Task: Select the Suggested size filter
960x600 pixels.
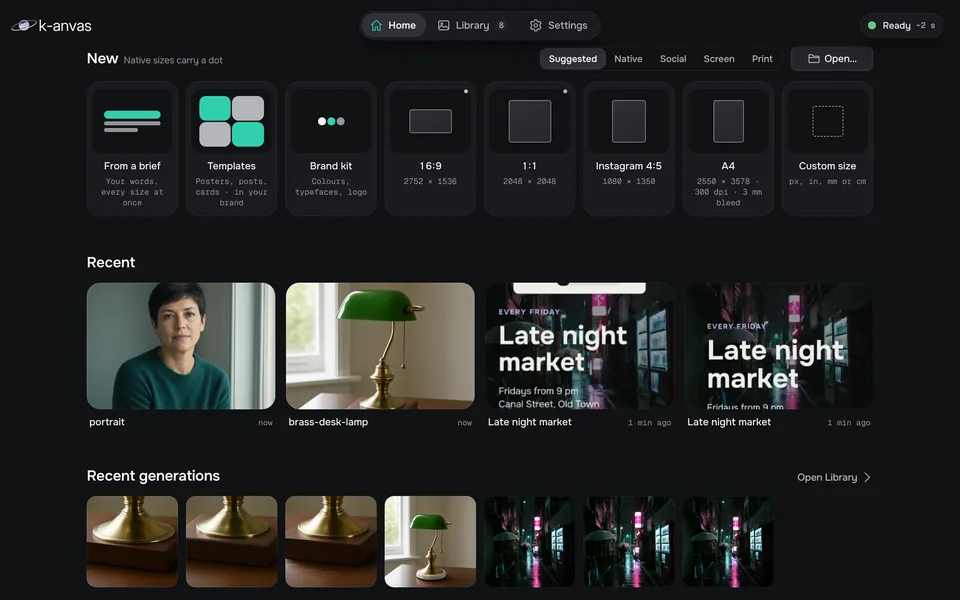Action: (572, 59)
